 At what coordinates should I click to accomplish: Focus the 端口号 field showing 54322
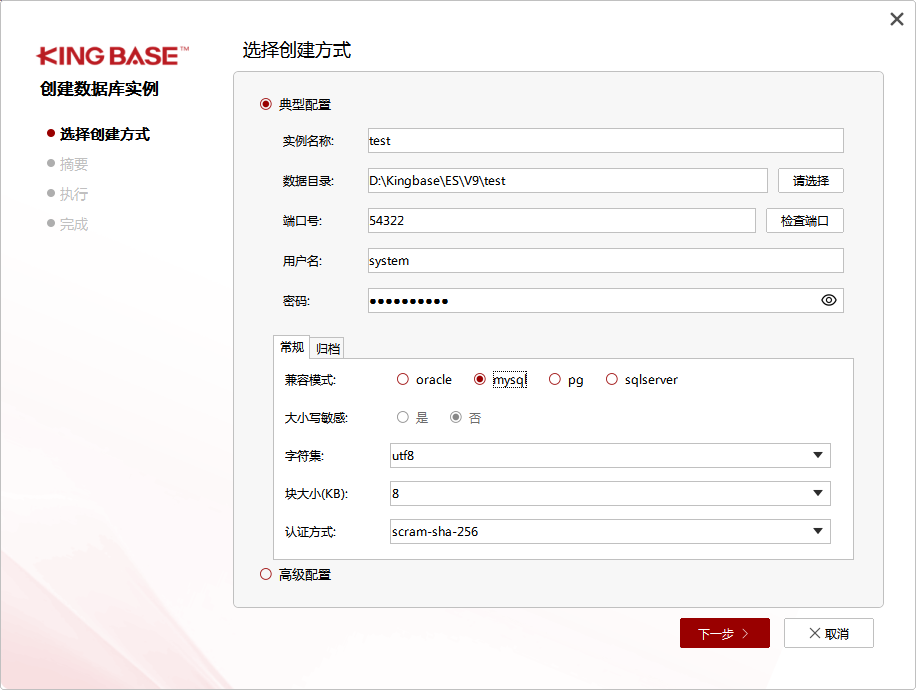[561, 221]
